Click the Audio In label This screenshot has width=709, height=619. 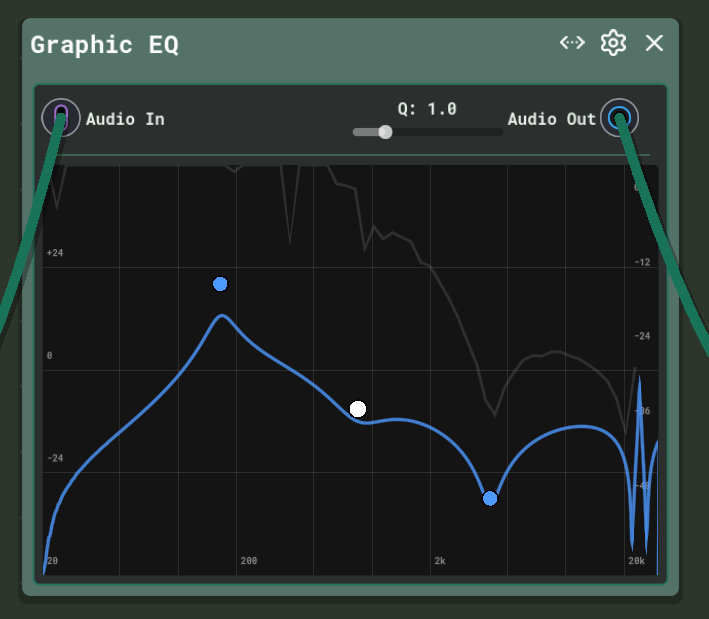coord(125,119)
